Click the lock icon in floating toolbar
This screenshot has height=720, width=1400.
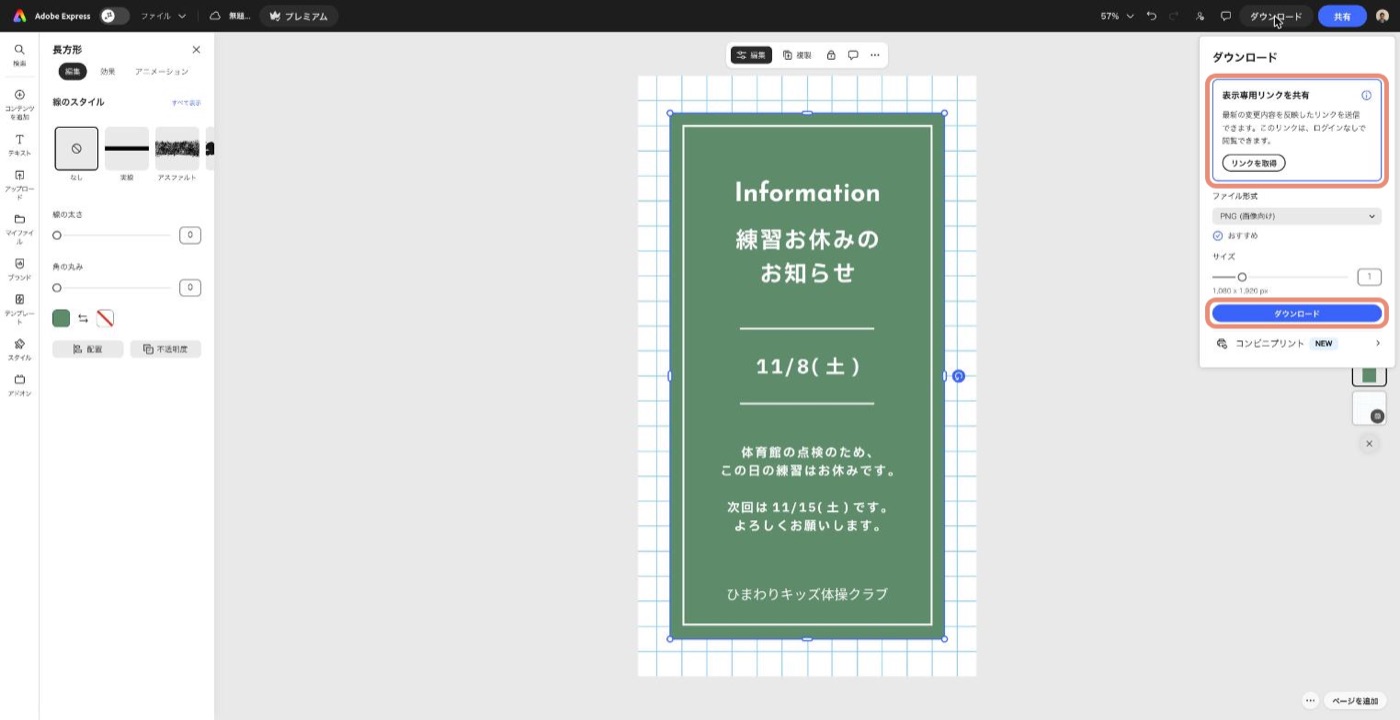(831, 55)
